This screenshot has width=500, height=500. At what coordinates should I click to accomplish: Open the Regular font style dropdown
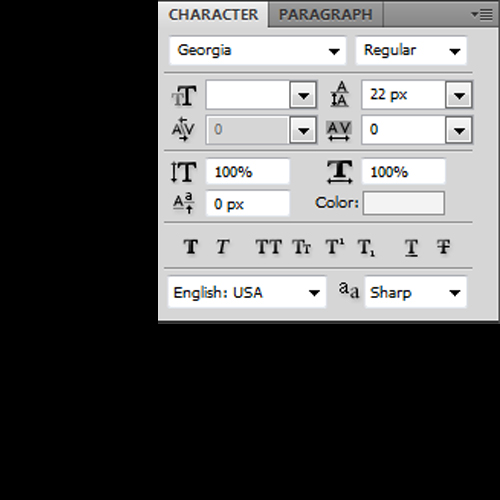[x=411, y=51]
